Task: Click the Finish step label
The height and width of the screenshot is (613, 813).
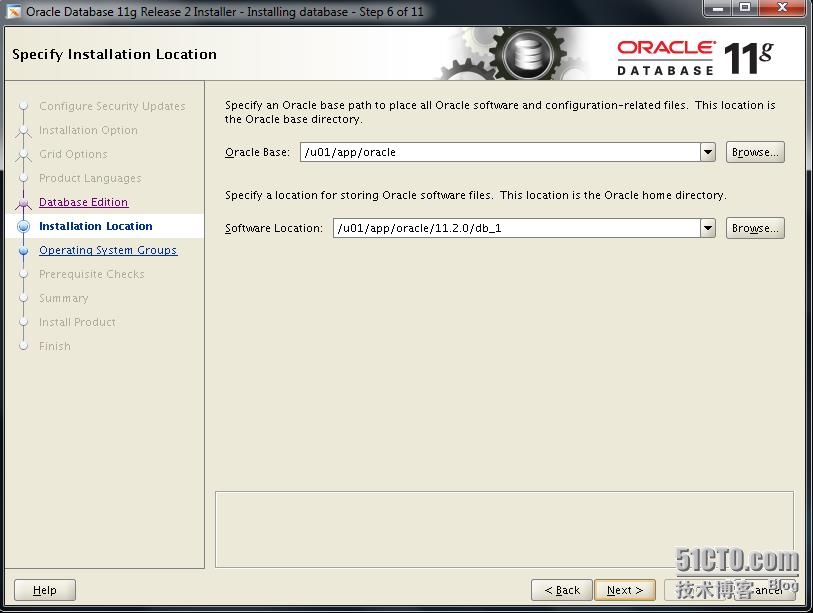Action: tap(55, 346)
